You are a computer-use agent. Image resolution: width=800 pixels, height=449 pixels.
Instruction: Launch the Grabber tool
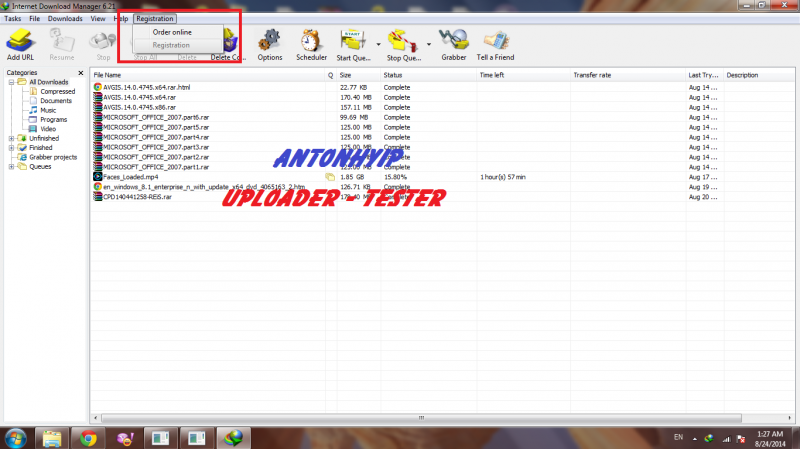click(x=453, y=44)
